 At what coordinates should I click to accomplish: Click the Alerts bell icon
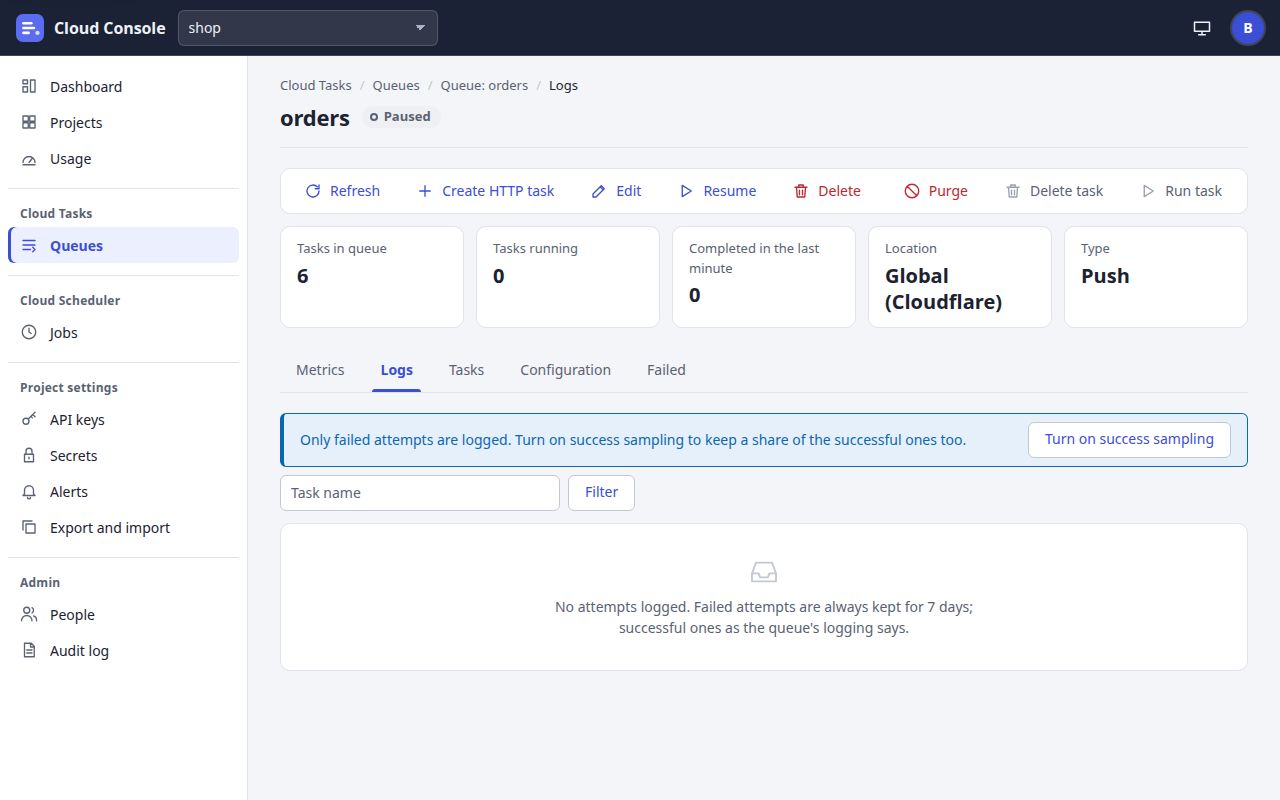pos(29,492)
